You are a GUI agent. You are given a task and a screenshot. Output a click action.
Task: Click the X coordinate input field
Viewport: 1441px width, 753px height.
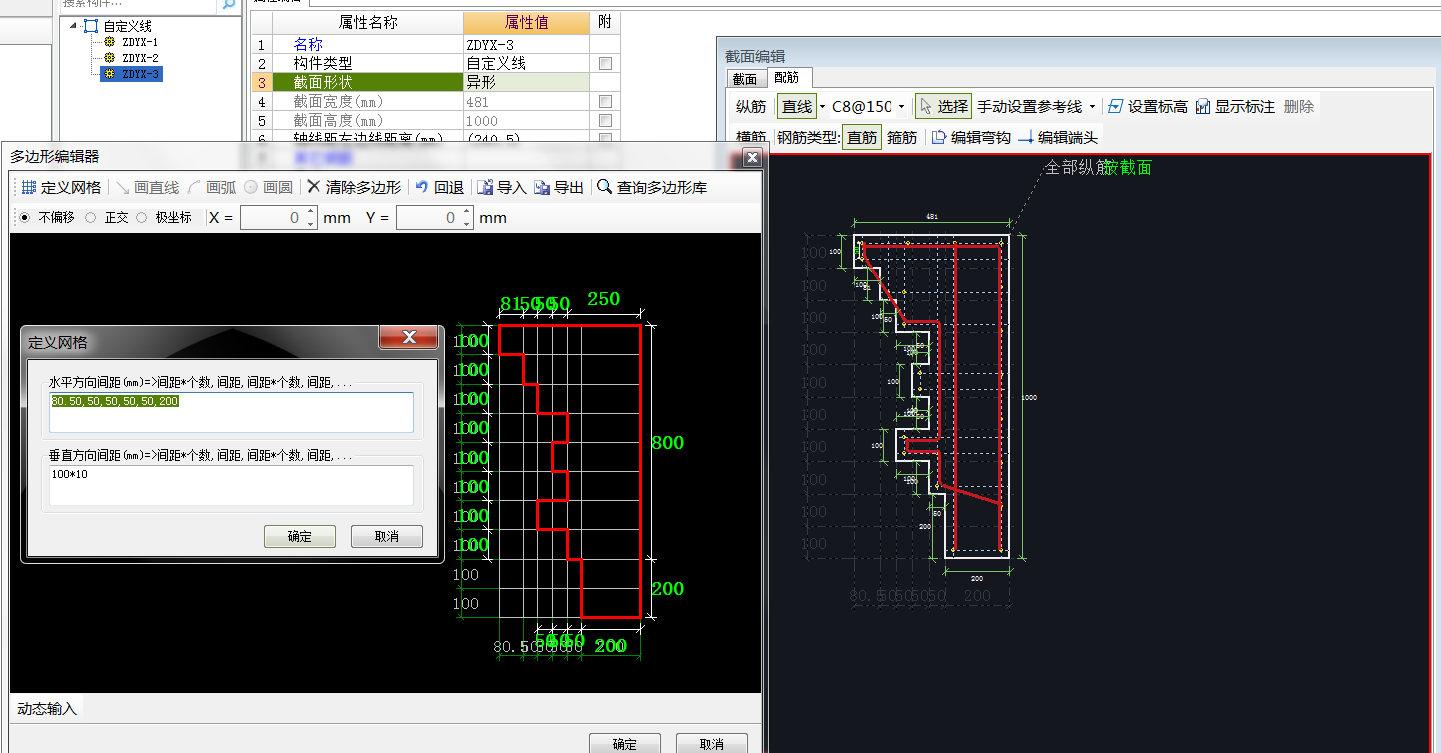[272, 217]
